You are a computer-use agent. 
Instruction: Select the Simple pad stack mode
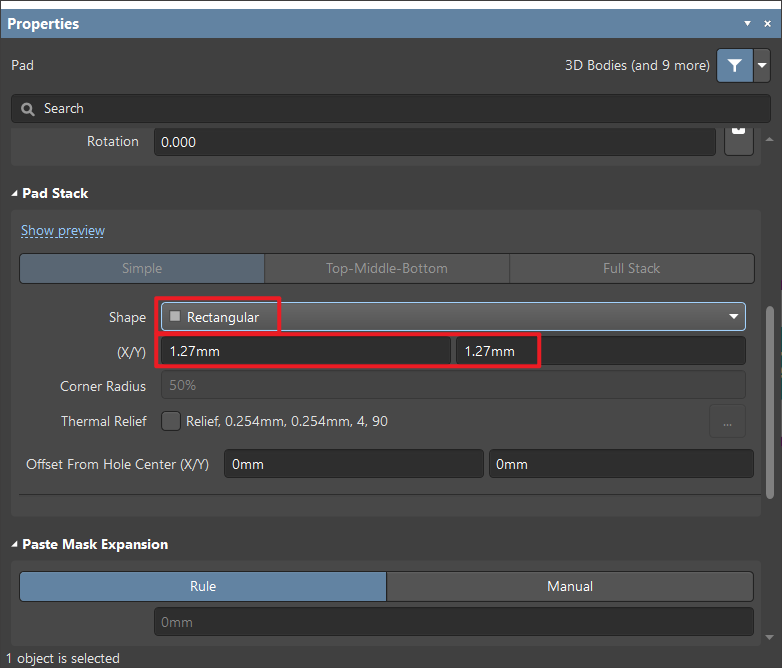click(x=142, y=268)
